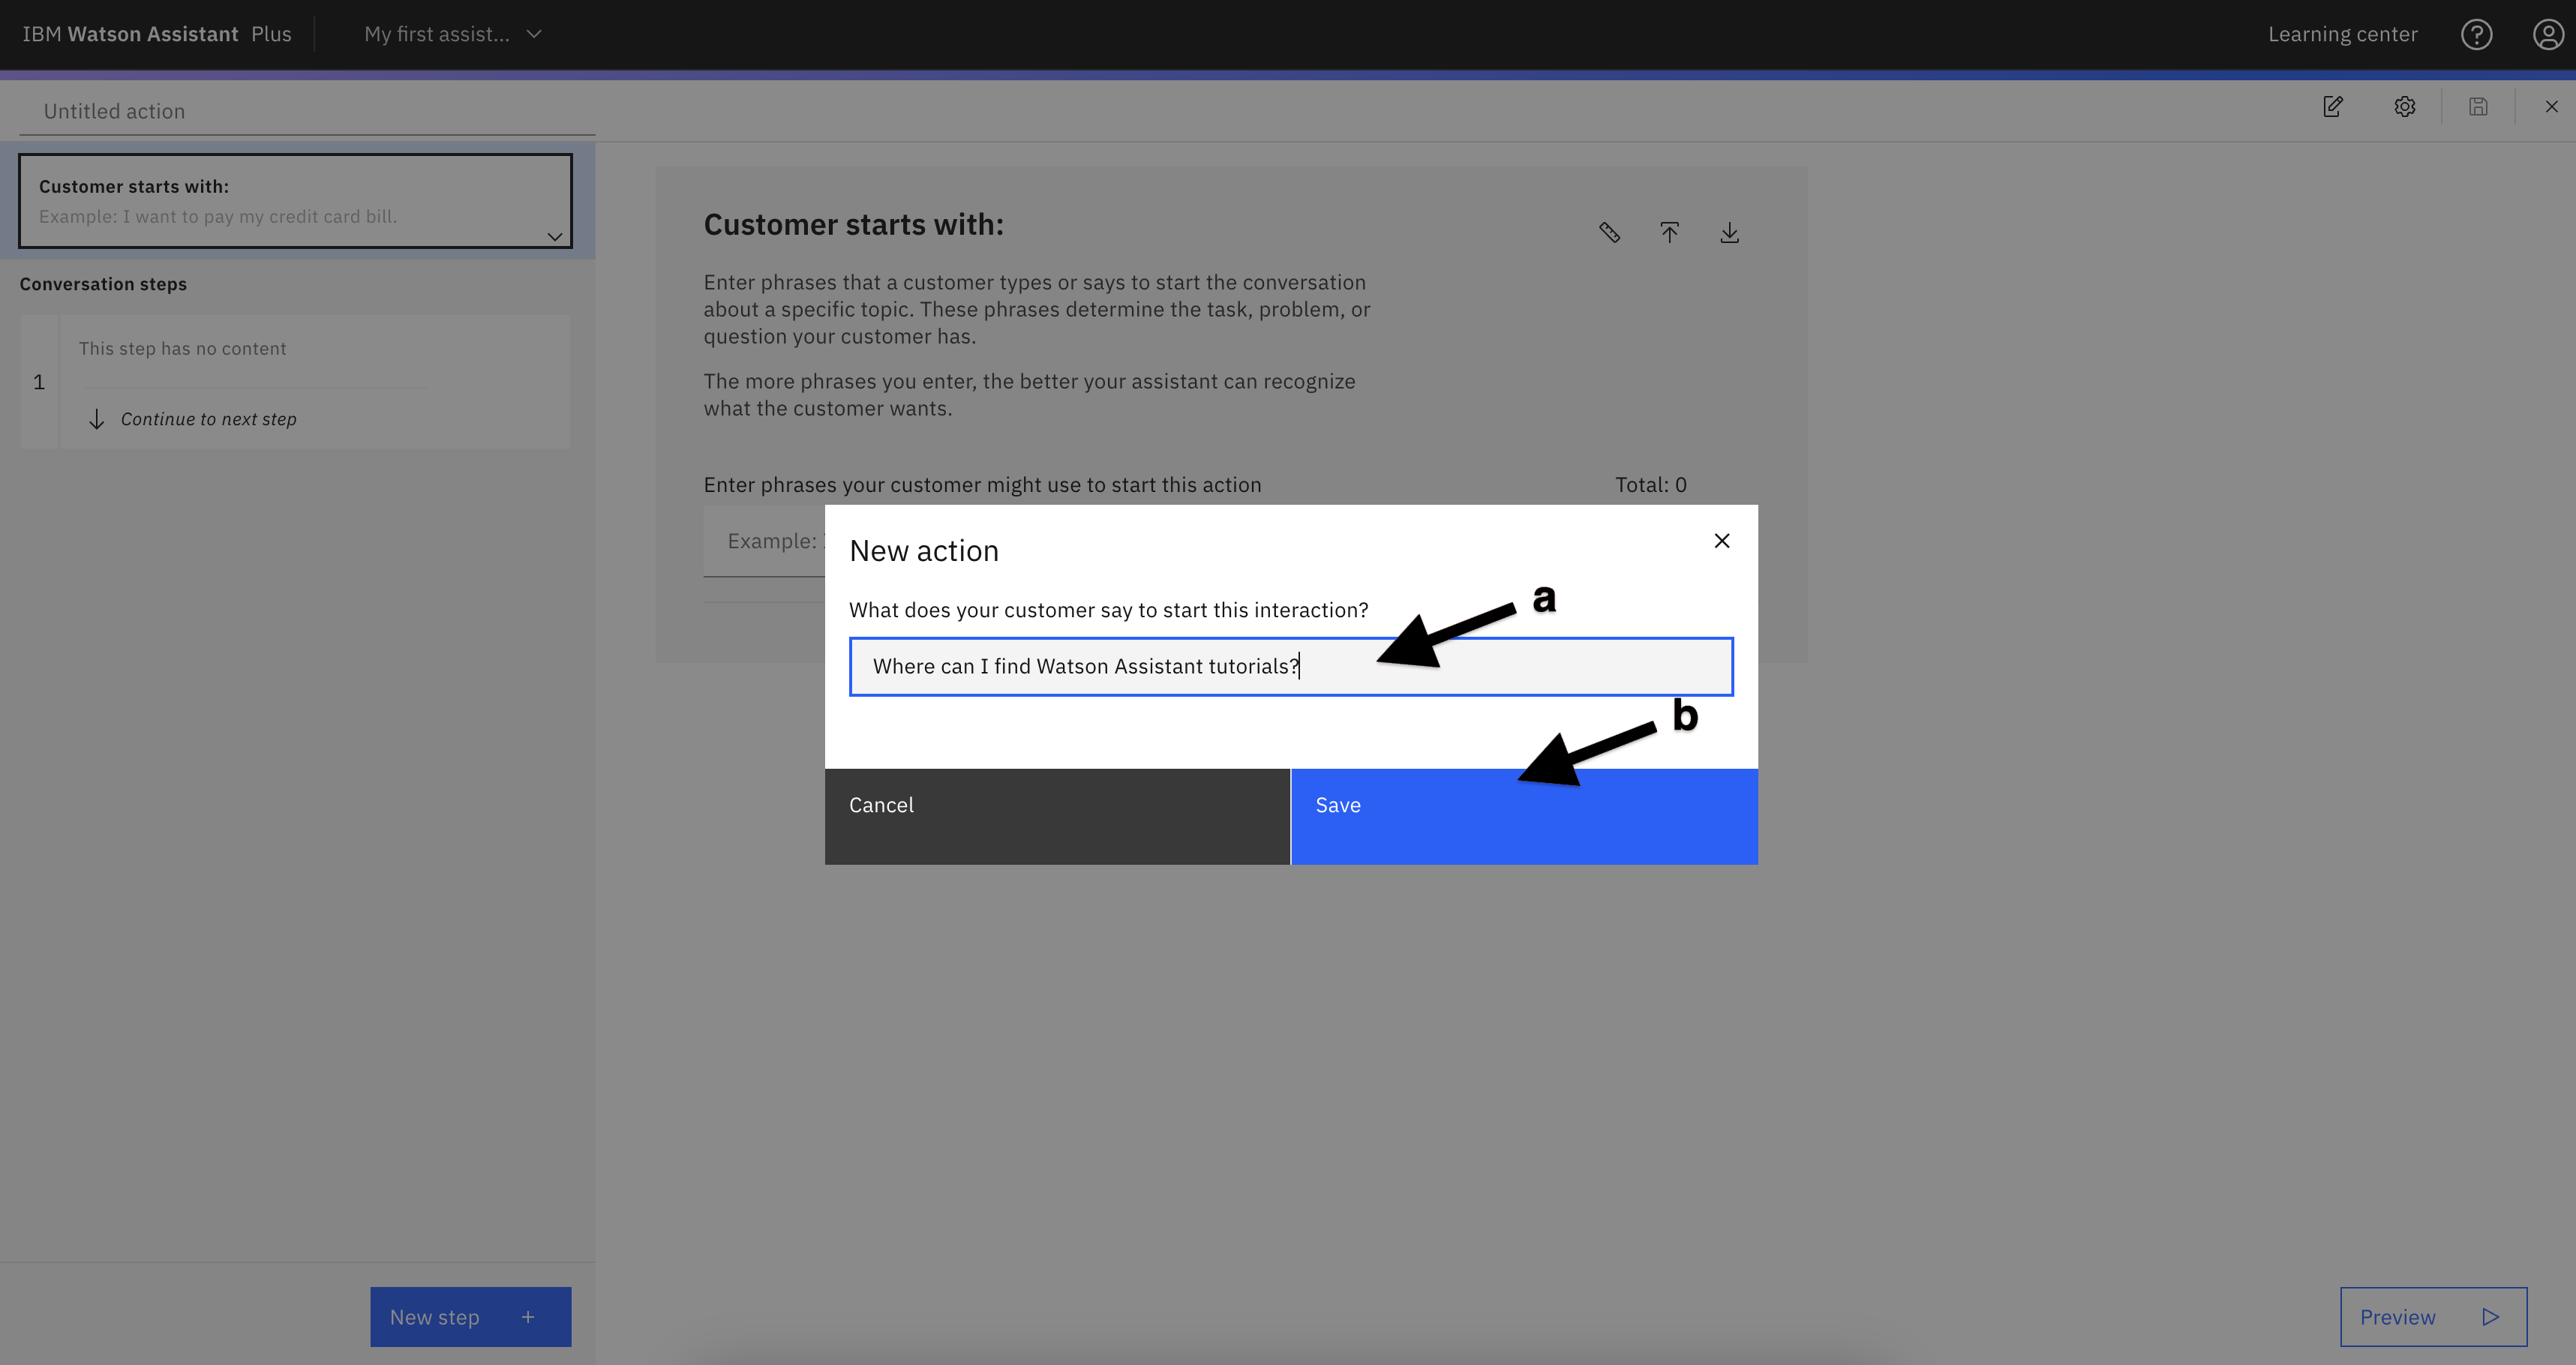Viewport: 2576px width, 1365px height.
Task: Click the Learning center menu item
Action: tap(2343, 32)
